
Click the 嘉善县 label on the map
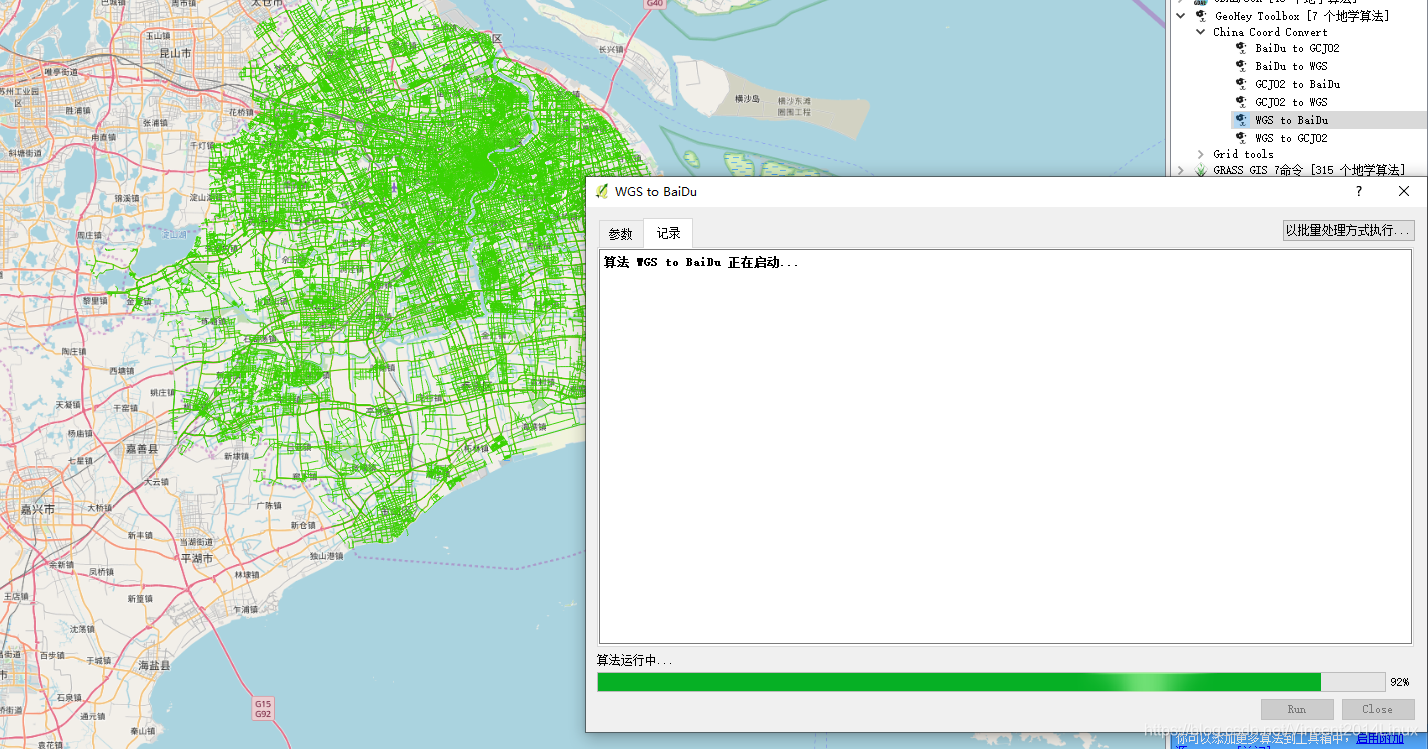coord(141,449)
